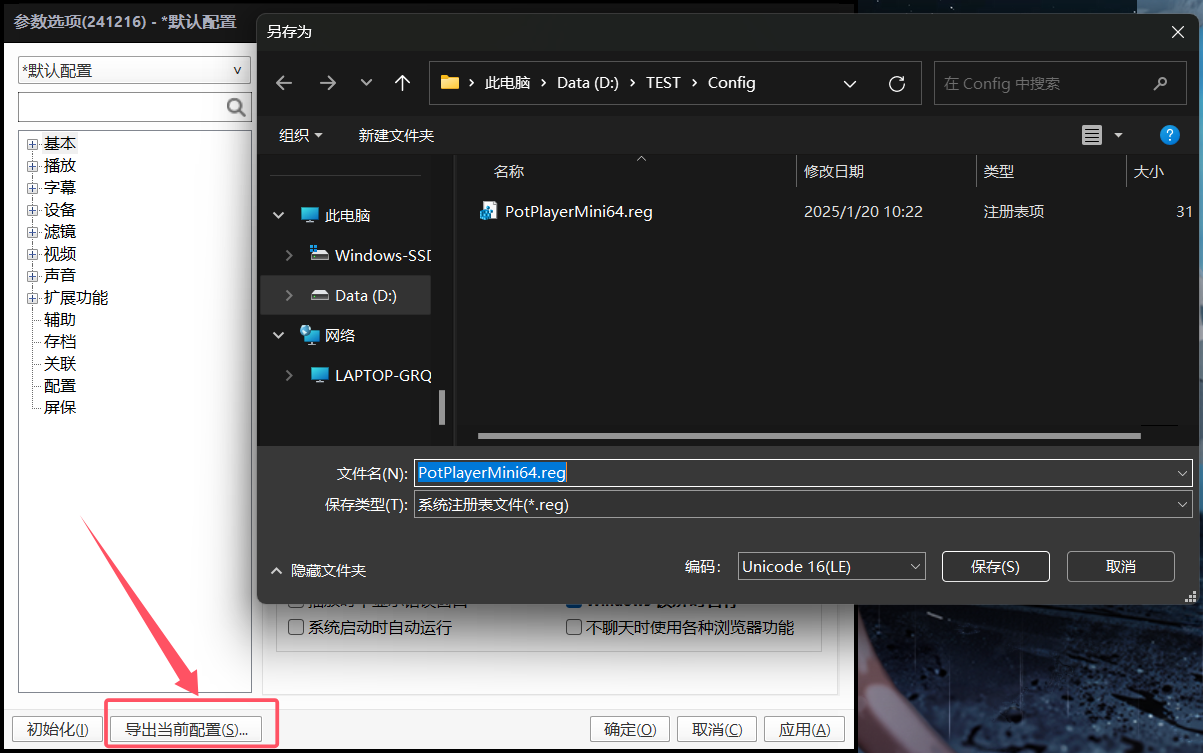Click navigation pane vertical scrollbar

442,406
